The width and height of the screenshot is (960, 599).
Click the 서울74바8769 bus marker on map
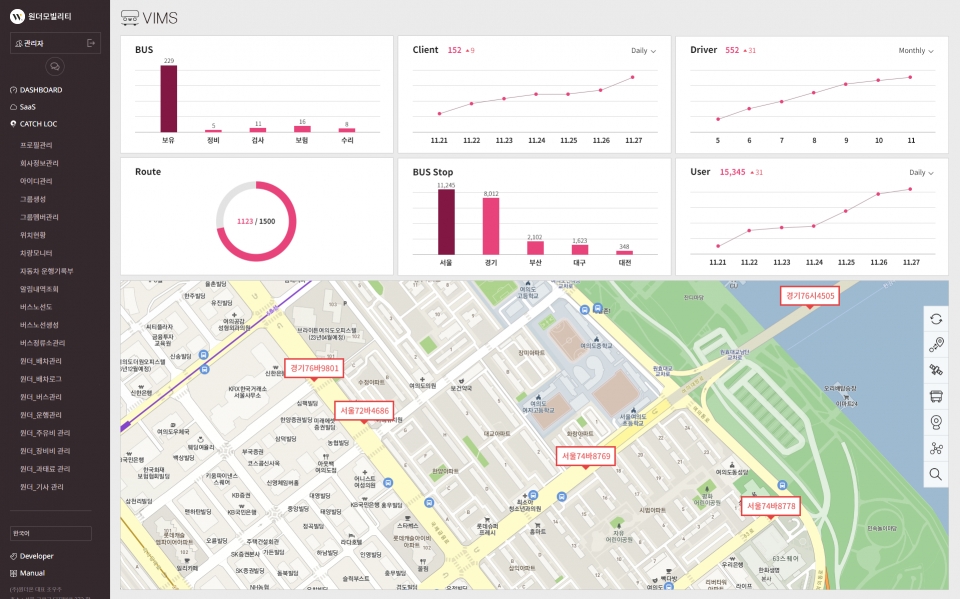pyautogui.click(x=585, y=456)
